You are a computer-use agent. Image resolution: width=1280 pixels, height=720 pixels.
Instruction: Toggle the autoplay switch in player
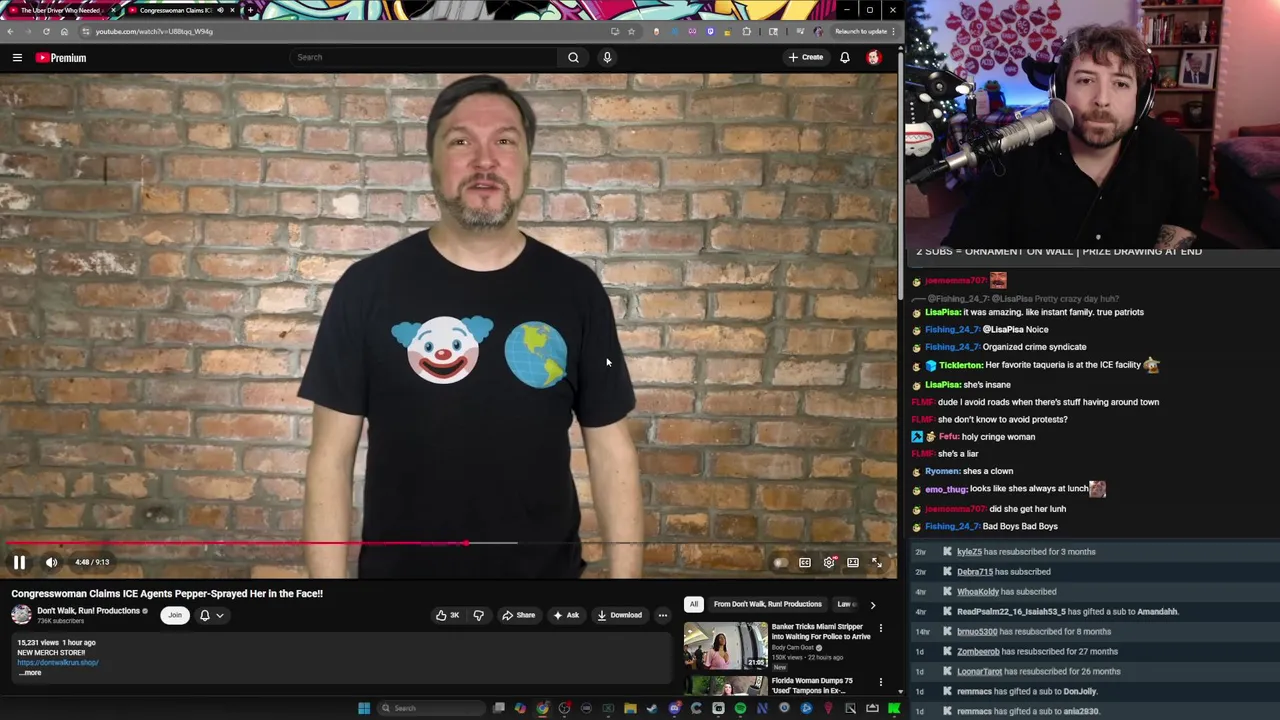coord(781,563)
